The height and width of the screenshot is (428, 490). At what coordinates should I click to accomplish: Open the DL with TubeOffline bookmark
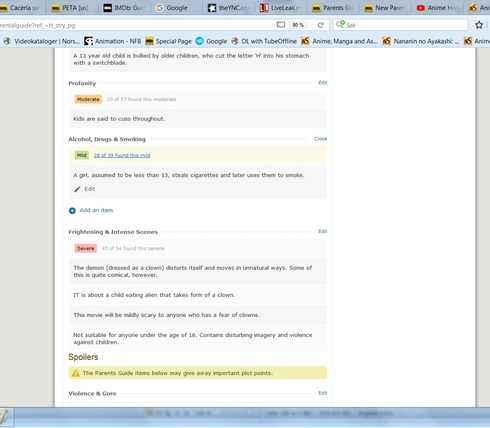[264, 41]
